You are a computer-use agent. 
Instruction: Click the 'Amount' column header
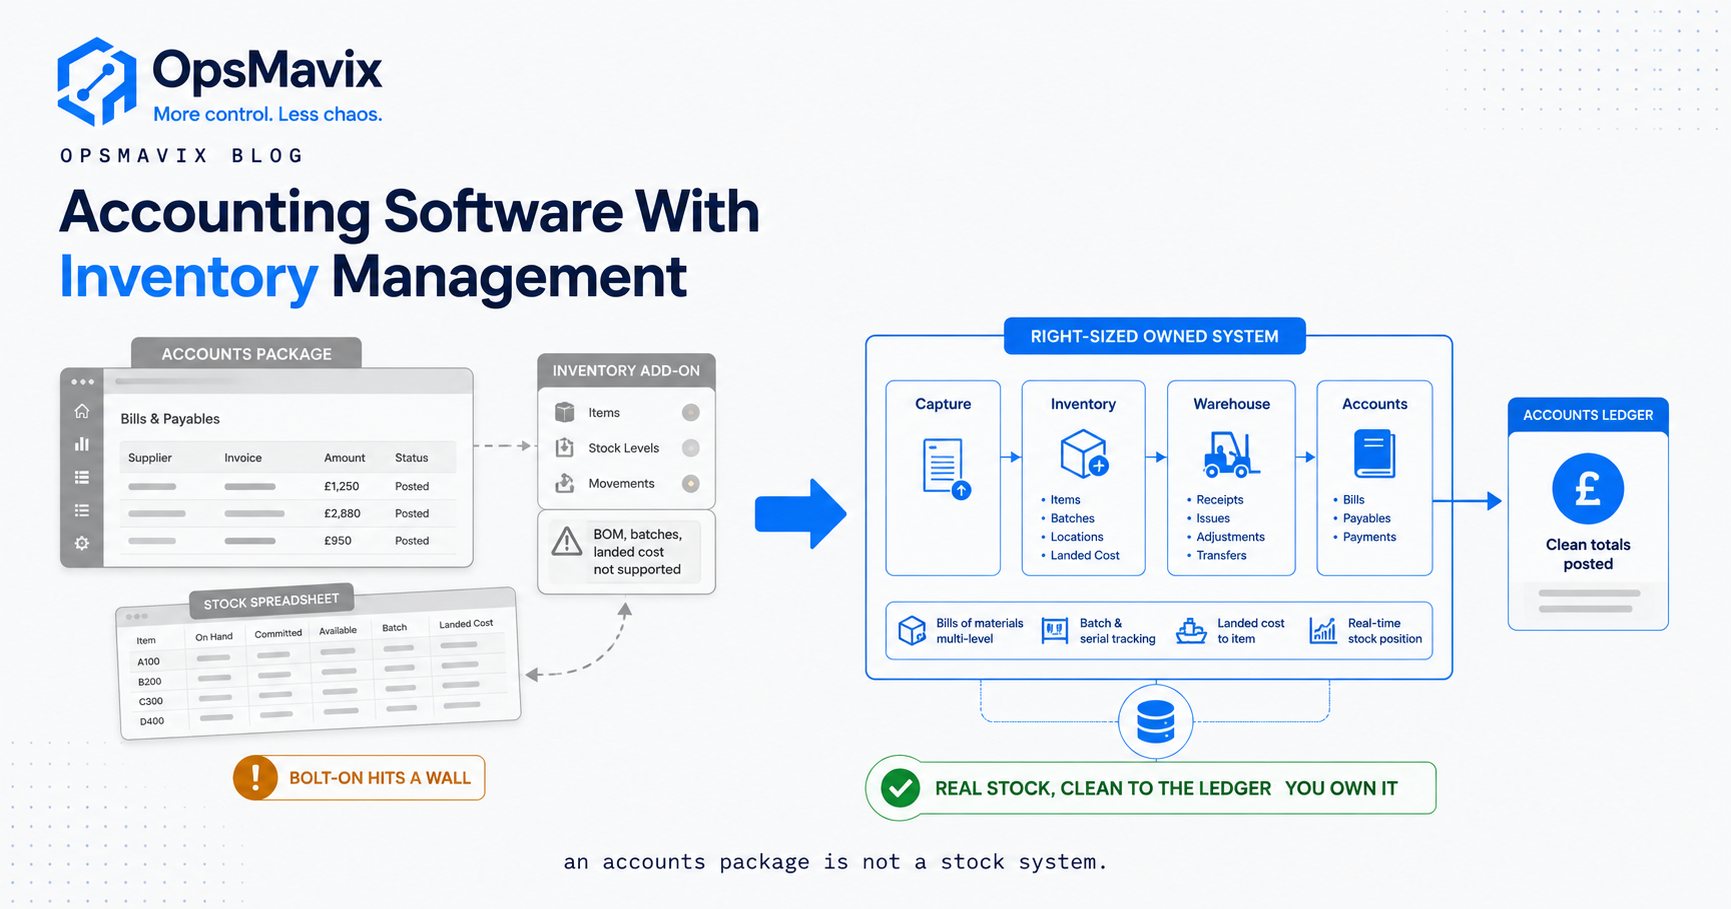(x=345, y=457)
